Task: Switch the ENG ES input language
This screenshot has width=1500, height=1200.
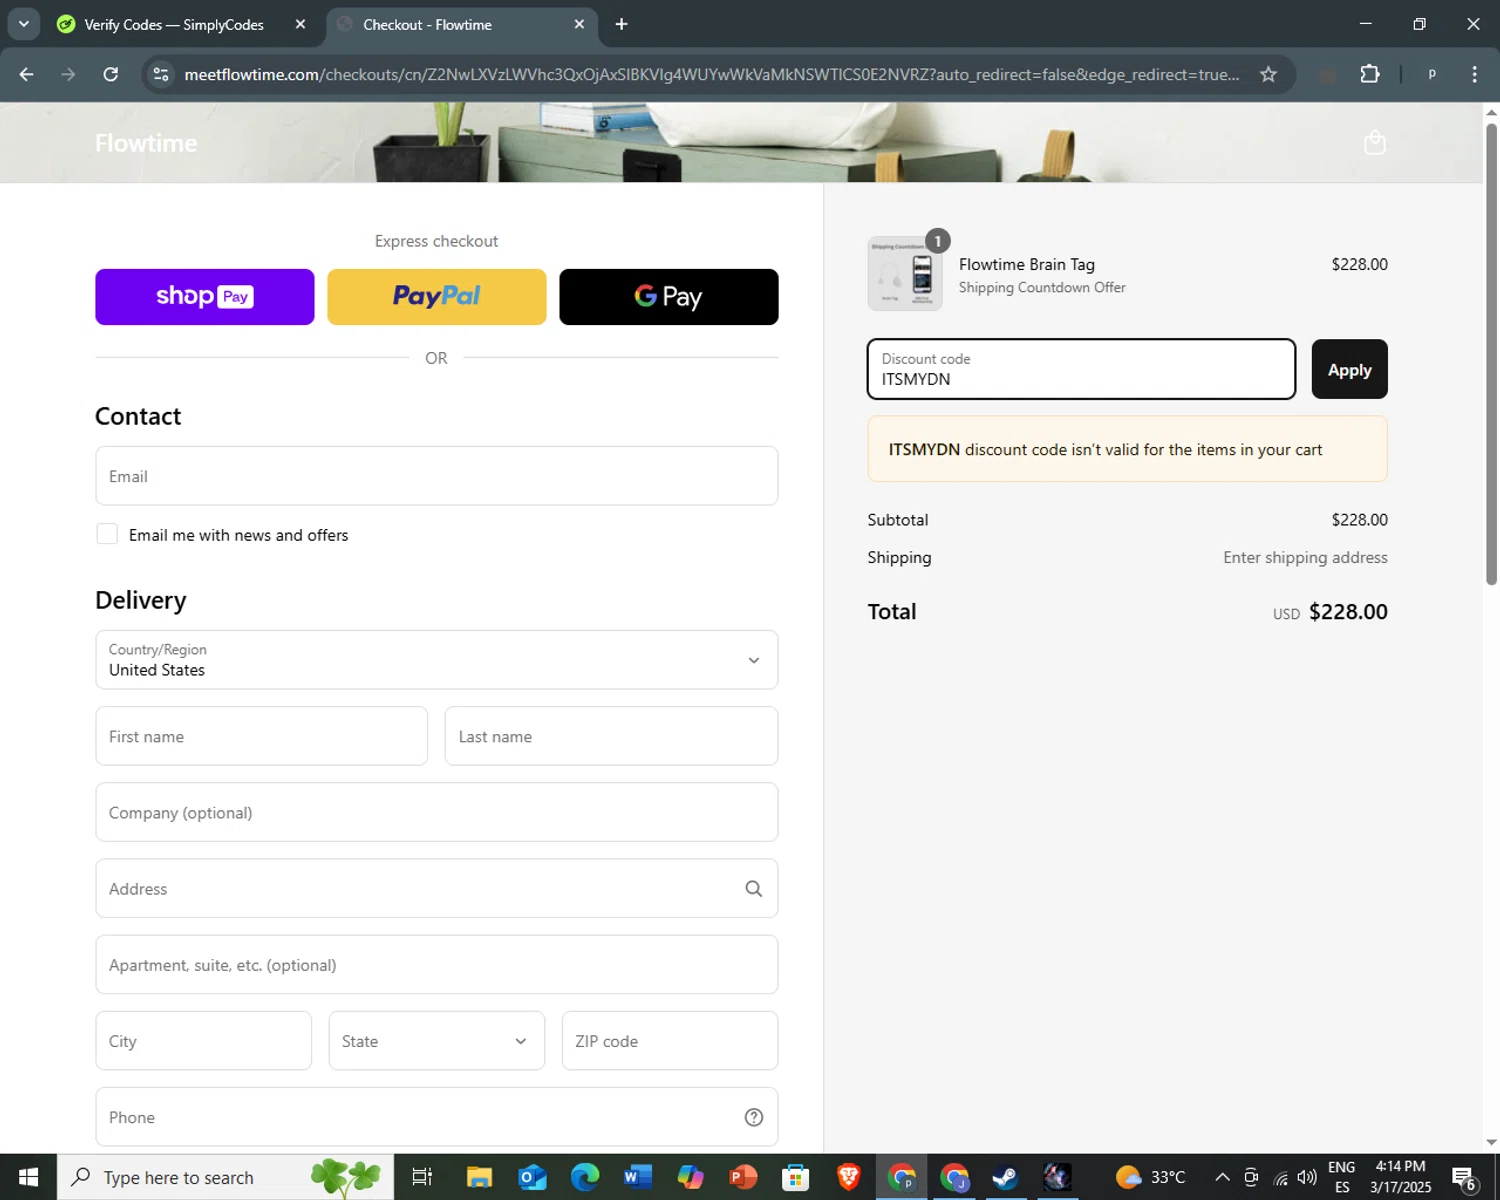Action: 1342,1177
